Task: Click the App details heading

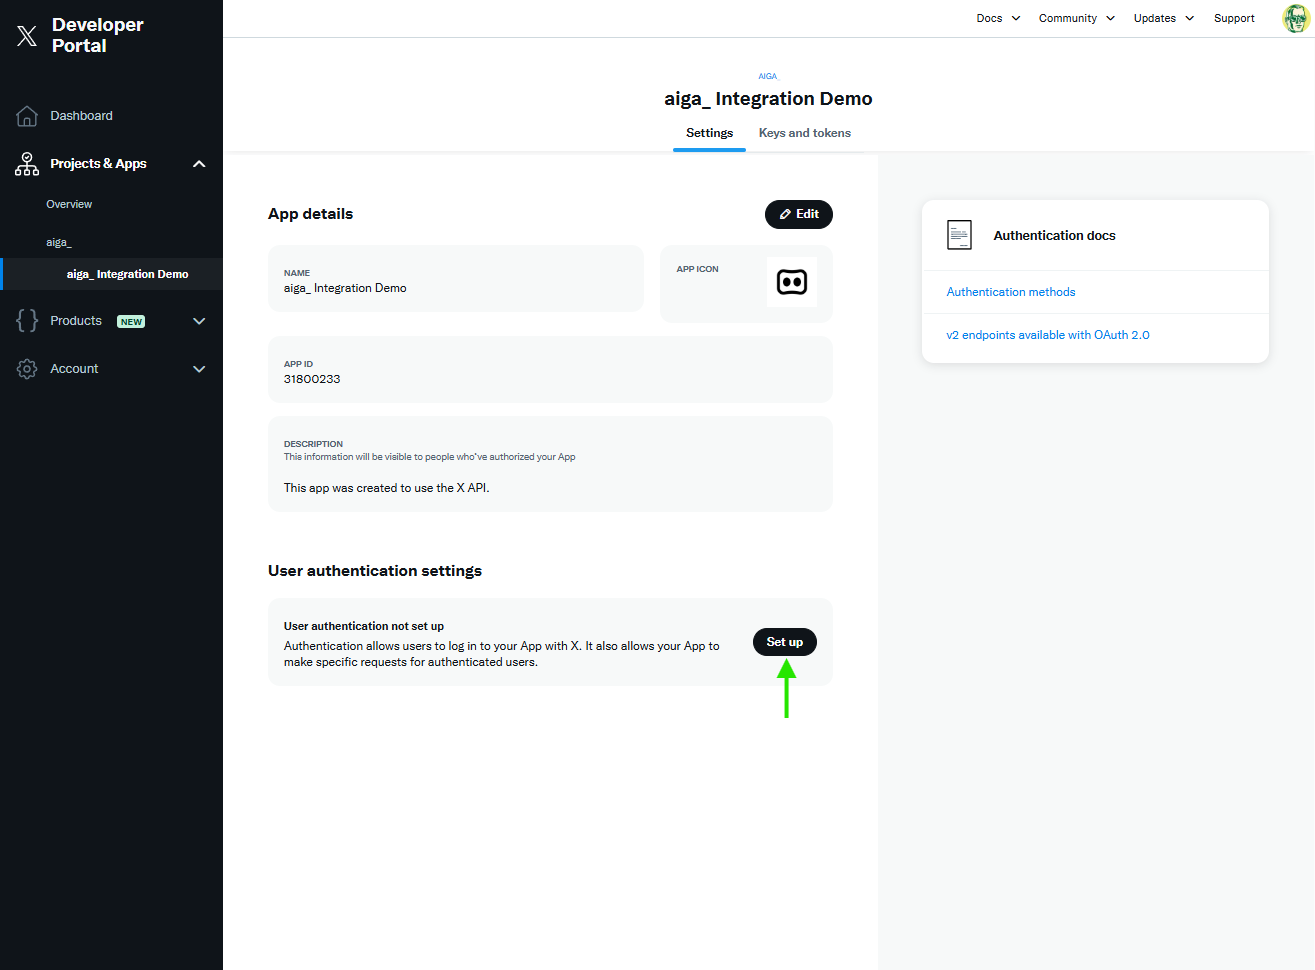Action: point(311,214)
